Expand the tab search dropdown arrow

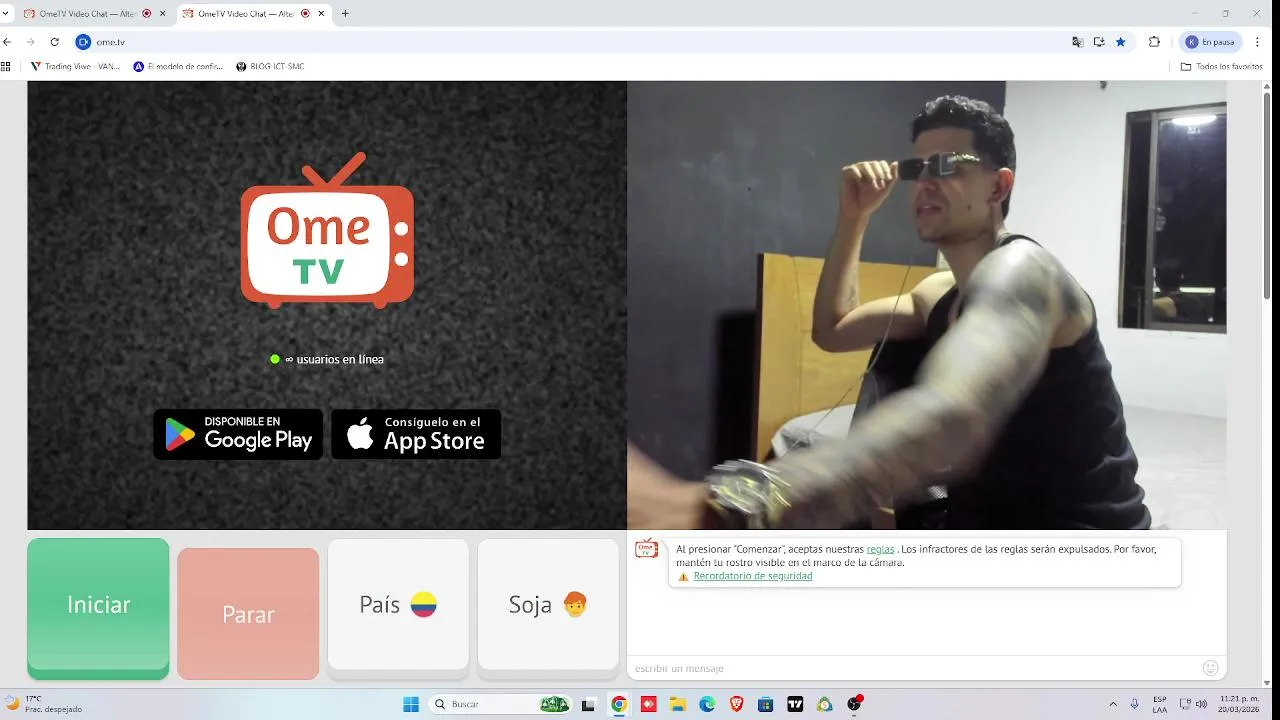(x=7, y=14)
